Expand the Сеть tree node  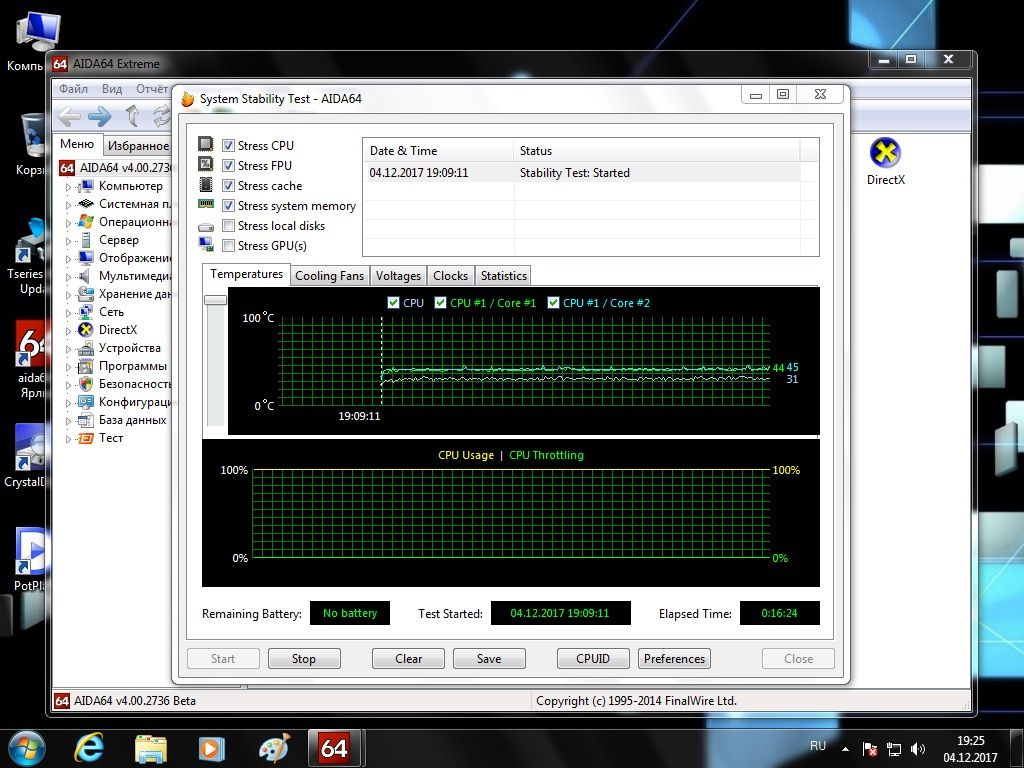pos(68,313)
